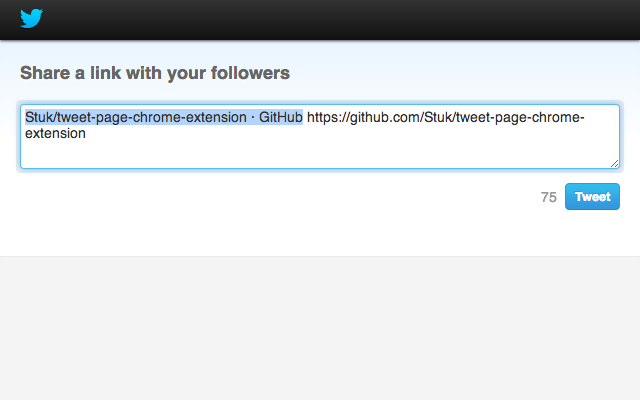Click the 'Share a link with your followers' heading
Screen dimensions: 640x400
click(155, 73)
